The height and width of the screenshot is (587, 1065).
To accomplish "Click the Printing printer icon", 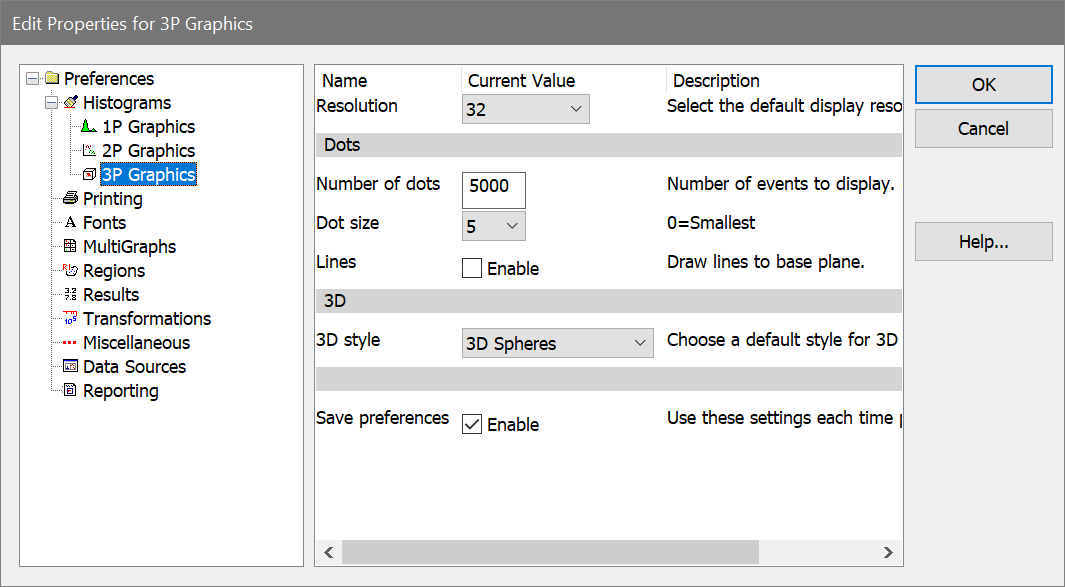I will coord(70,199).
